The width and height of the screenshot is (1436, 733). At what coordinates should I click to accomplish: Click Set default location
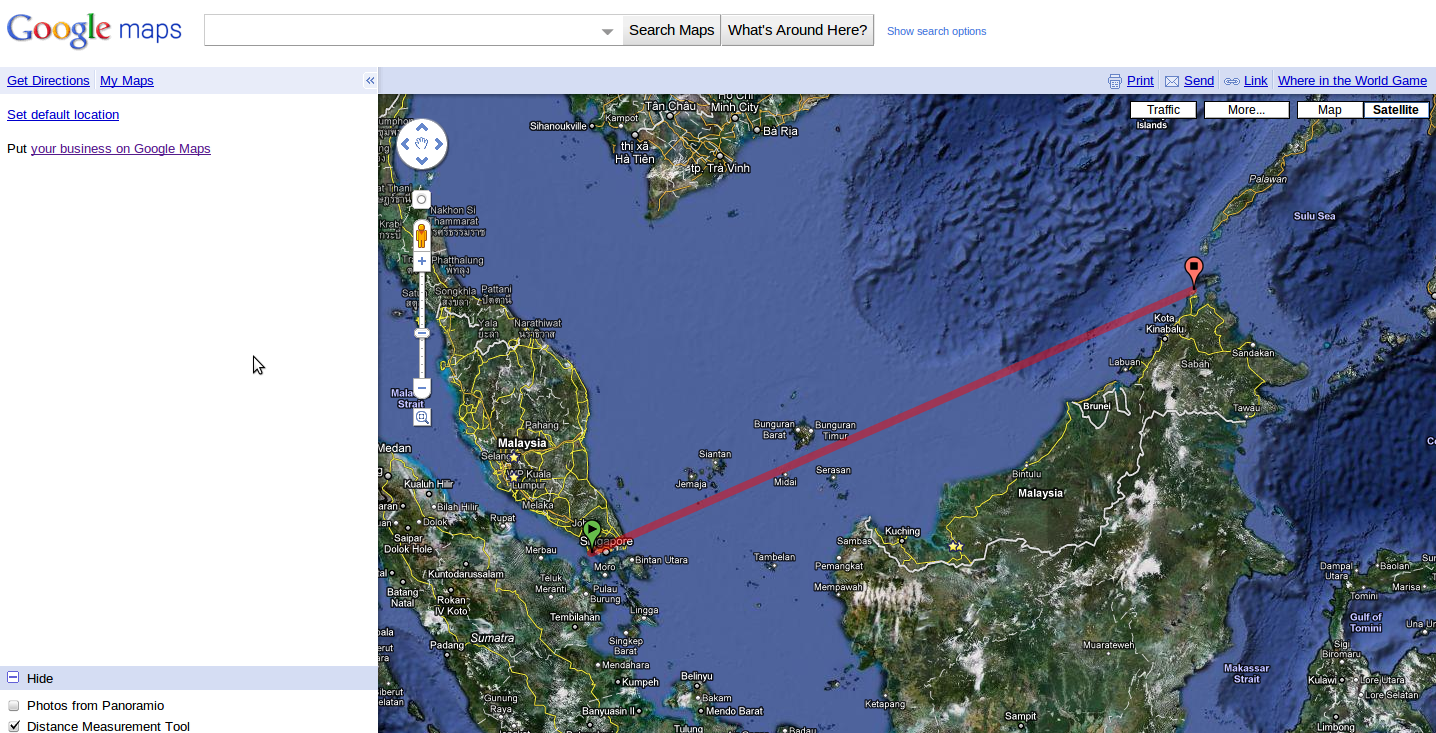tap(63, 115)
